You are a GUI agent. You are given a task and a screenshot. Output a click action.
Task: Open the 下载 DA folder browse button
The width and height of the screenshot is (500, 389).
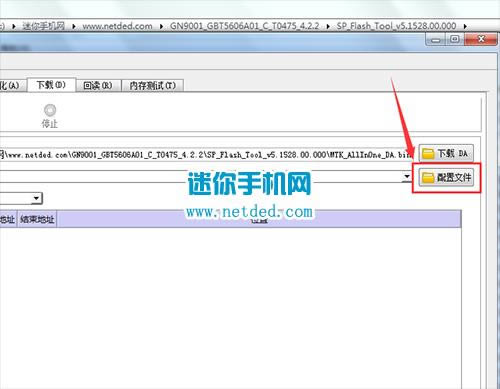pos(446,153)
